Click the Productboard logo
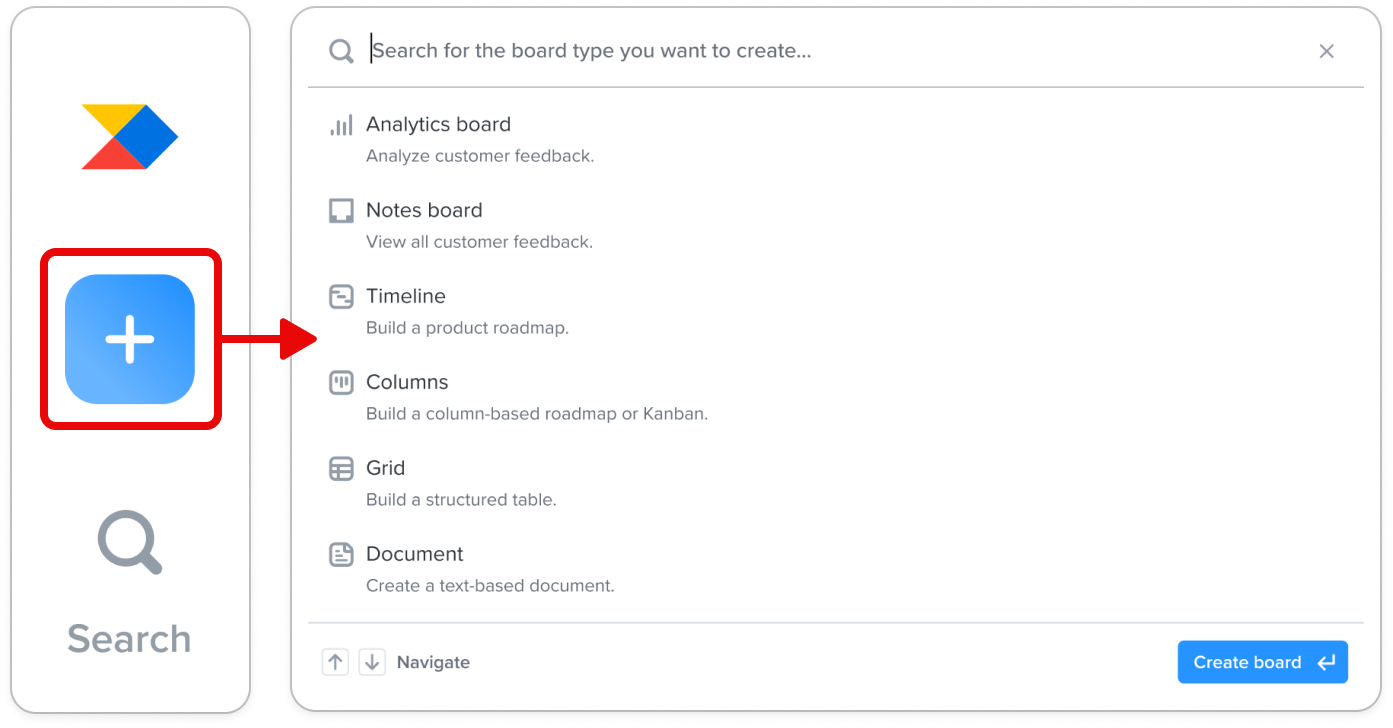Viewport: 1393px width, 728px height. 130,137
